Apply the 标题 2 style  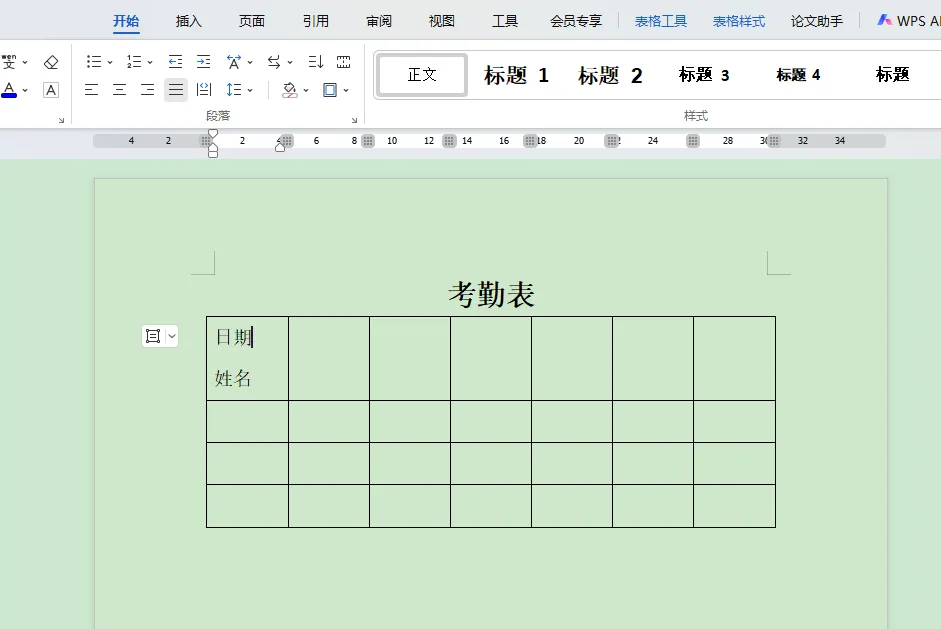click(610, 75)
